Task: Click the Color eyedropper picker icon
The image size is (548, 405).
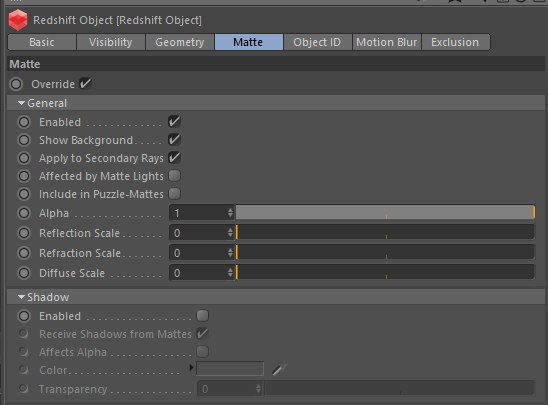Action: 279,369
